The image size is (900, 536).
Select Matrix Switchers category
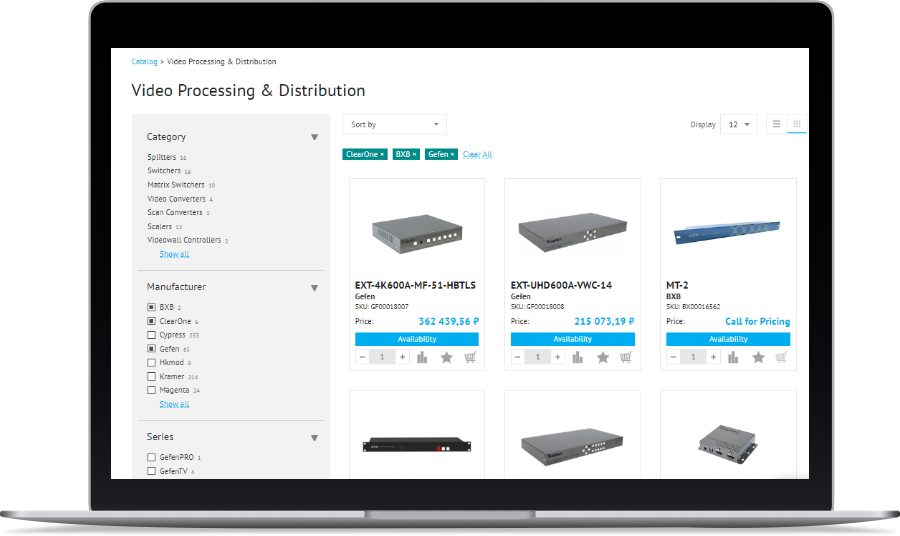click(x=176, y=185)
